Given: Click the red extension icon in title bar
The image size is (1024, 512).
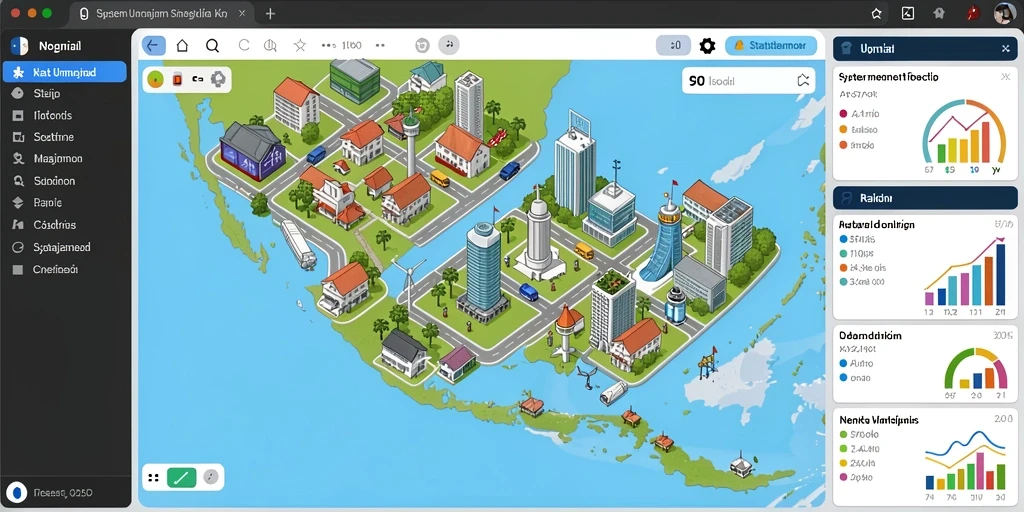Looking at the screenshot, I should [x=973, y=13].
